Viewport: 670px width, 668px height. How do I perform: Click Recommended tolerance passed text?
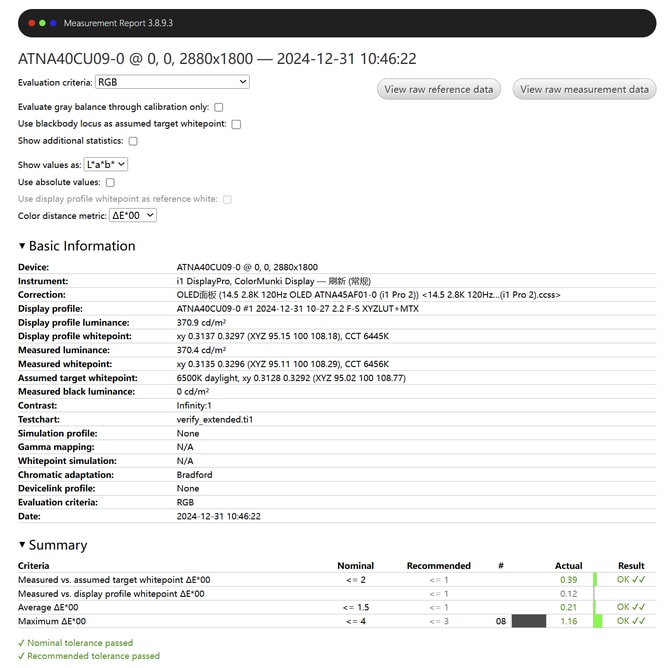tap(94, 656)
